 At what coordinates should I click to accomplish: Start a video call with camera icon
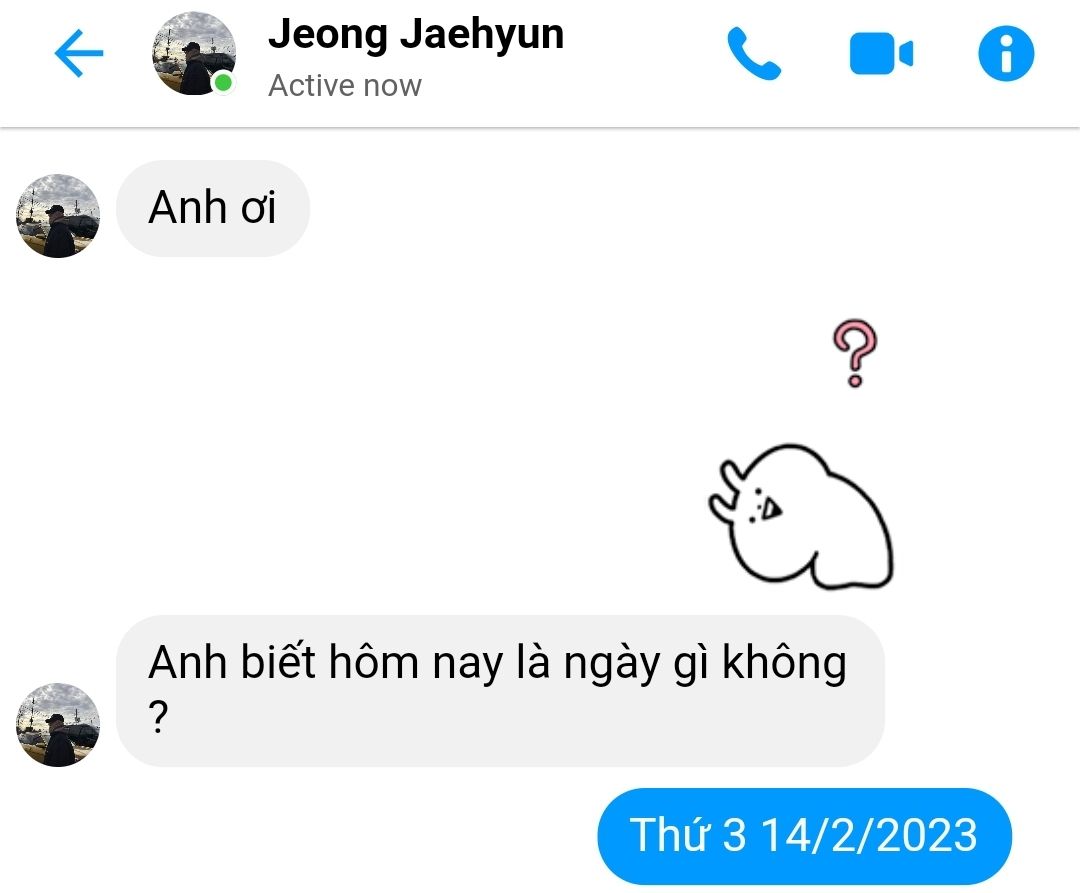click(882, 53)
